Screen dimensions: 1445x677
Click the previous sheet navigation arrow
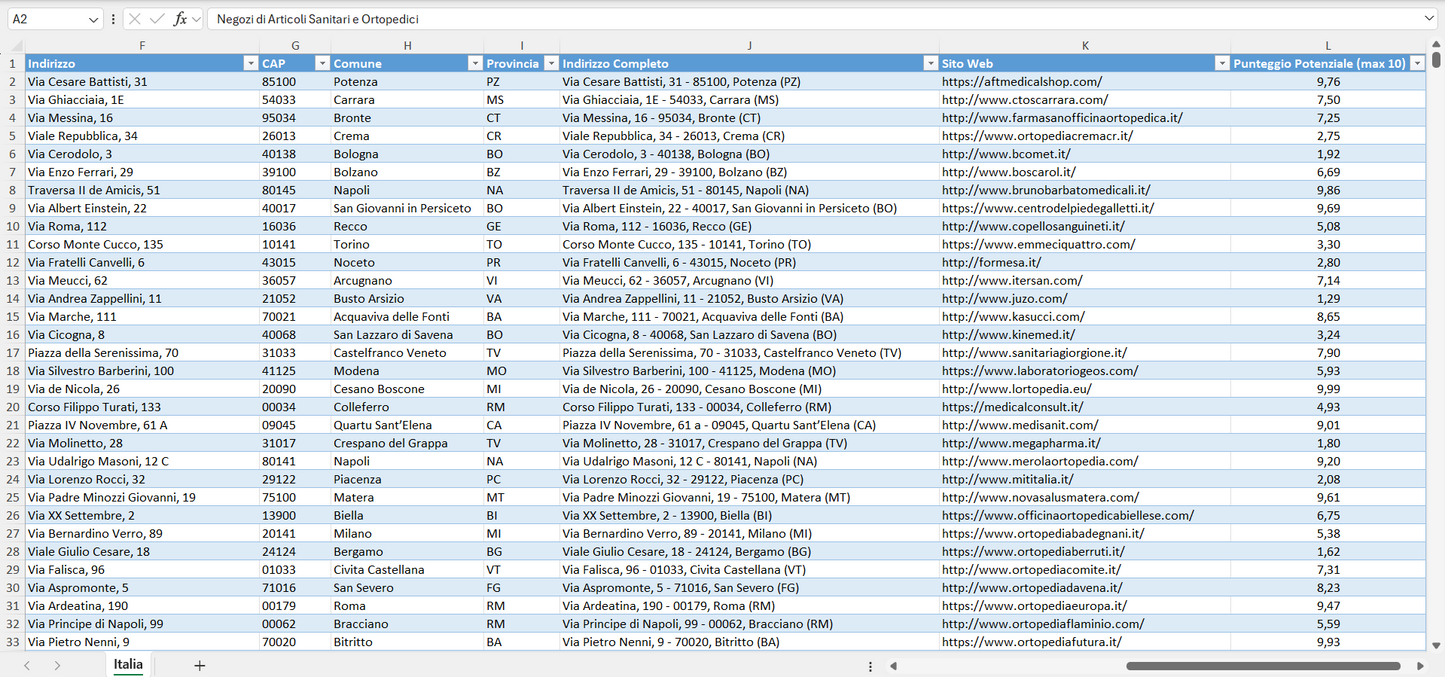[27, 665]
